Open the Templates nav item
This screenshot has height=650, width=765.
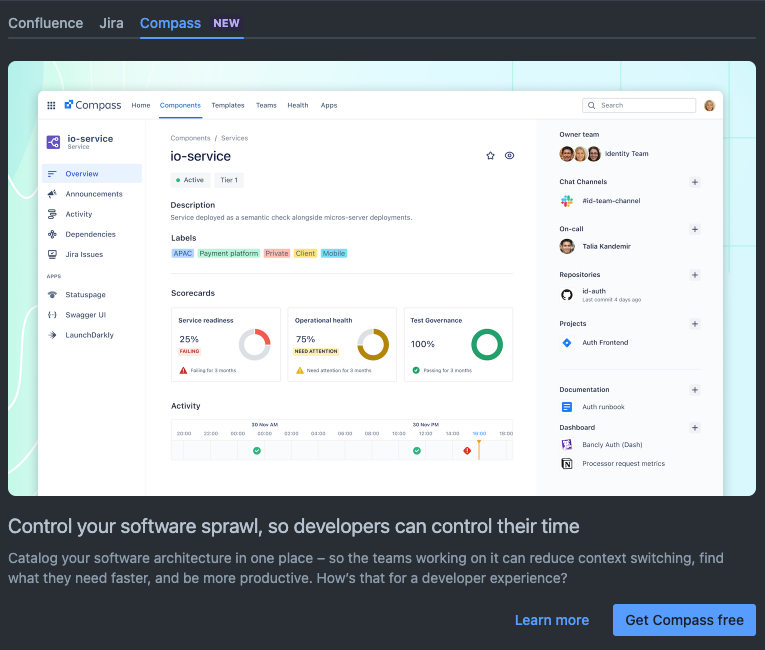click(x=228, y=105)
